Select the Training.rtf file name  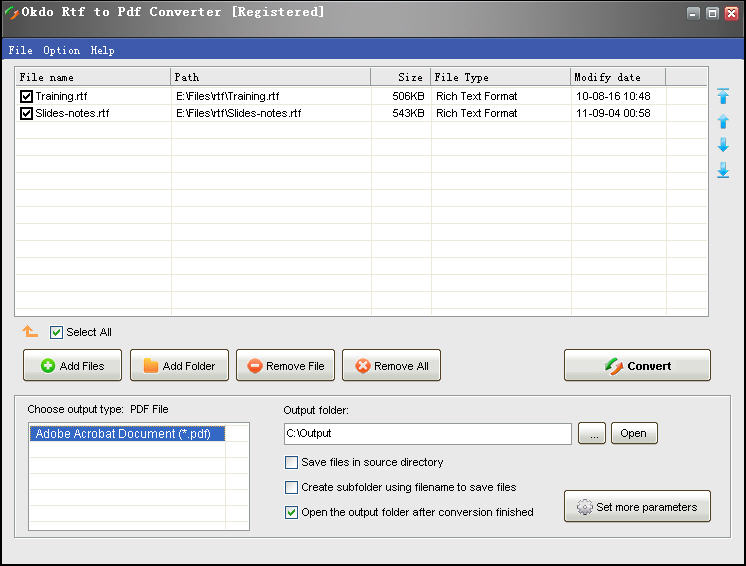(61, 96)
